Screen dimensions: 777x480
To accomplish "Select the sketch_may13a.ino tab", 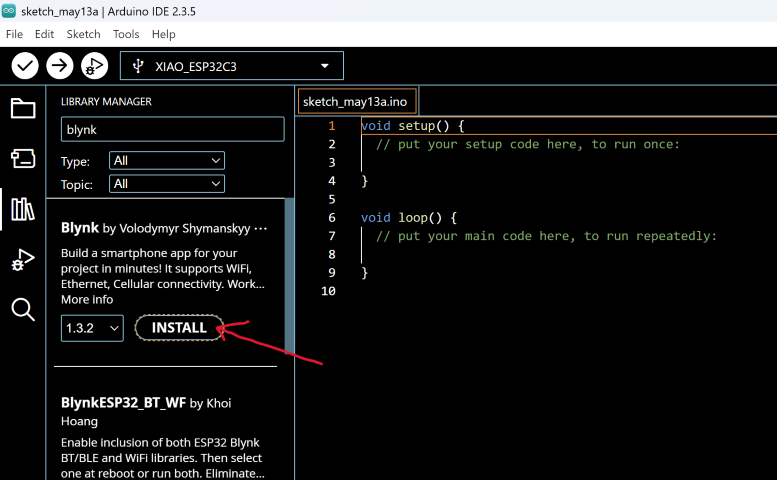I will tap(355, 102).
